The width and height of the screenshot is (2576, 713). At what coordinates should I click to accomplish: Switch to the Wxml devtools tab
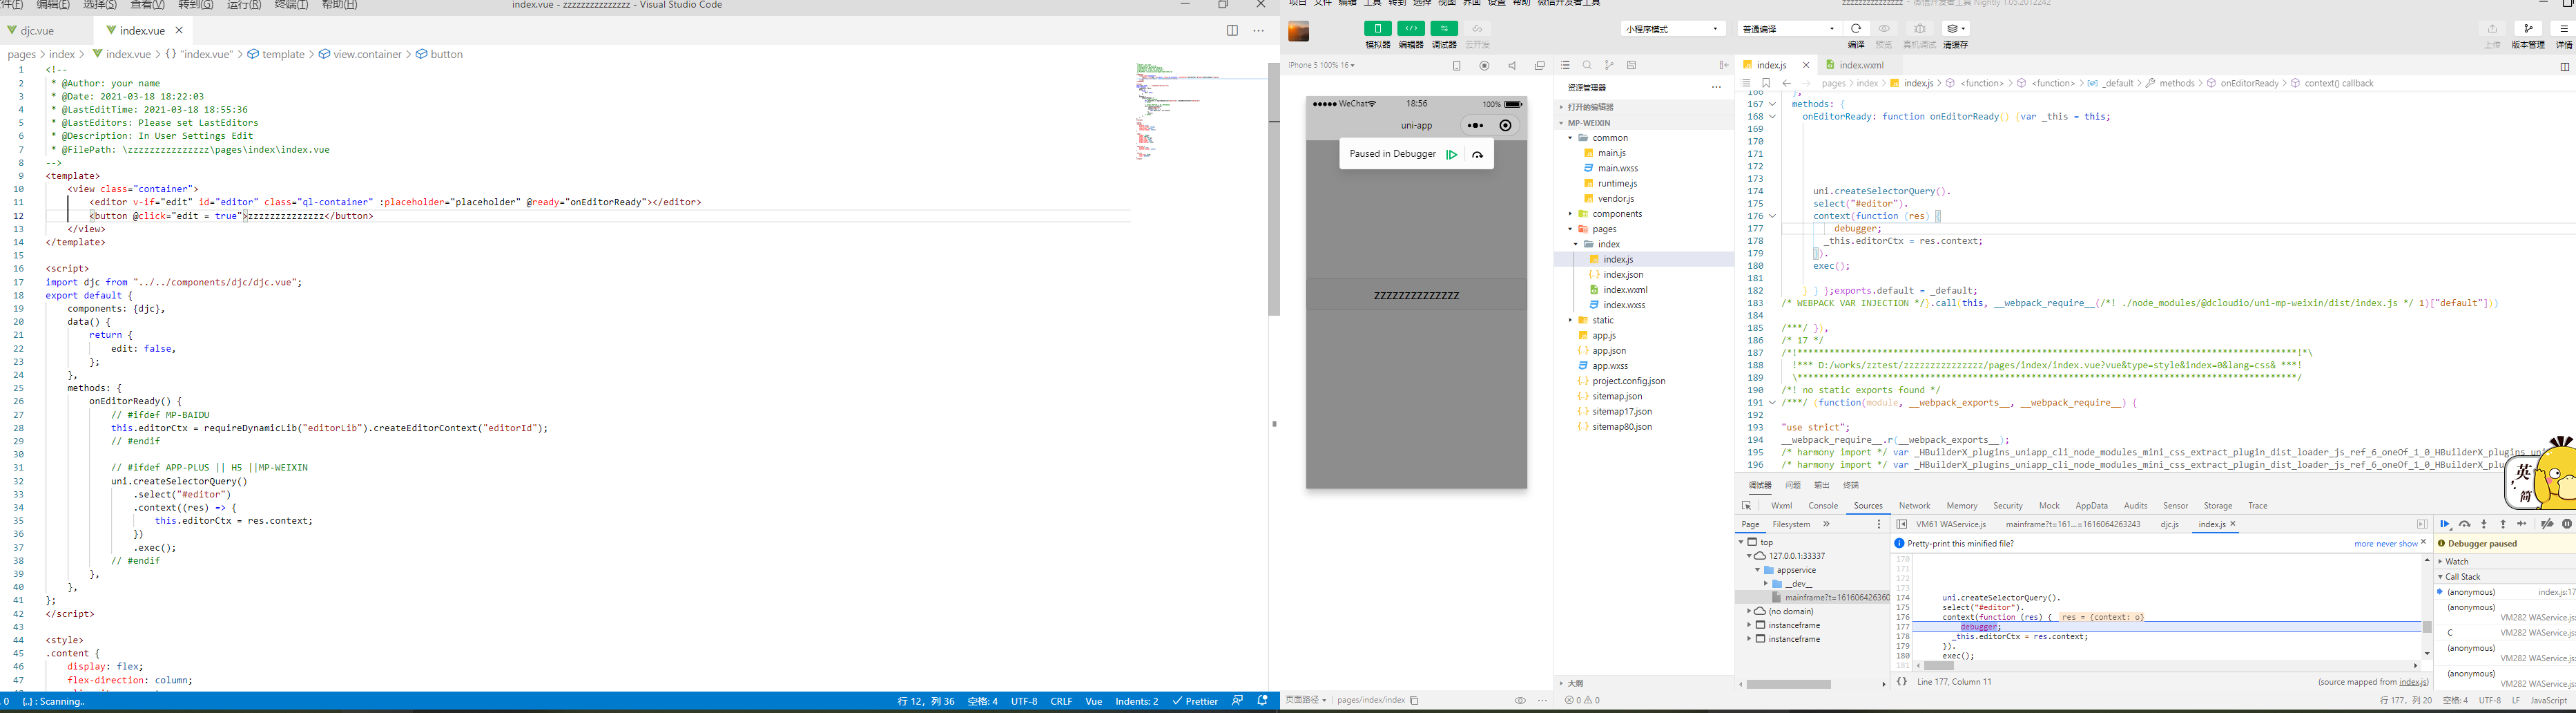tap(1781, 506)
